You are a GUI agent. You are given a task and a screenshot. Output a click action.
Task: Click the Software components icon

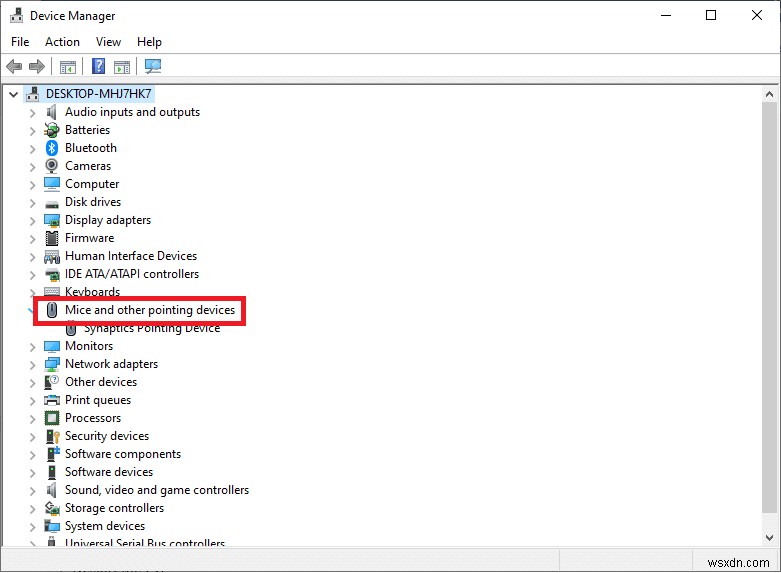pos(53,454)
